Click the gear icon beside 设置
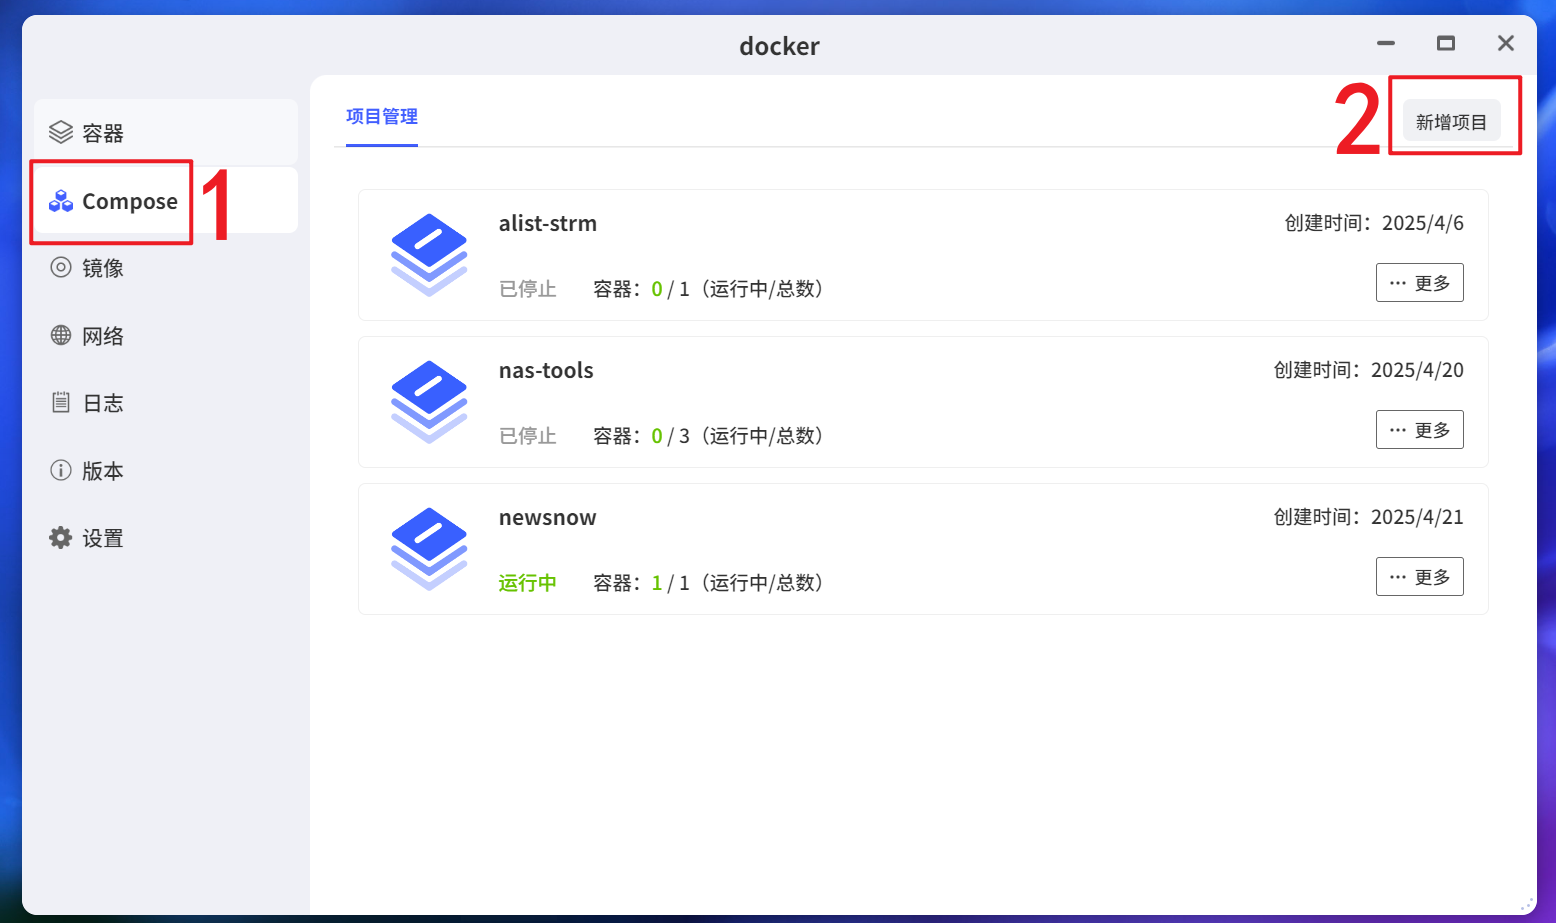 click(x=61, y=537)
